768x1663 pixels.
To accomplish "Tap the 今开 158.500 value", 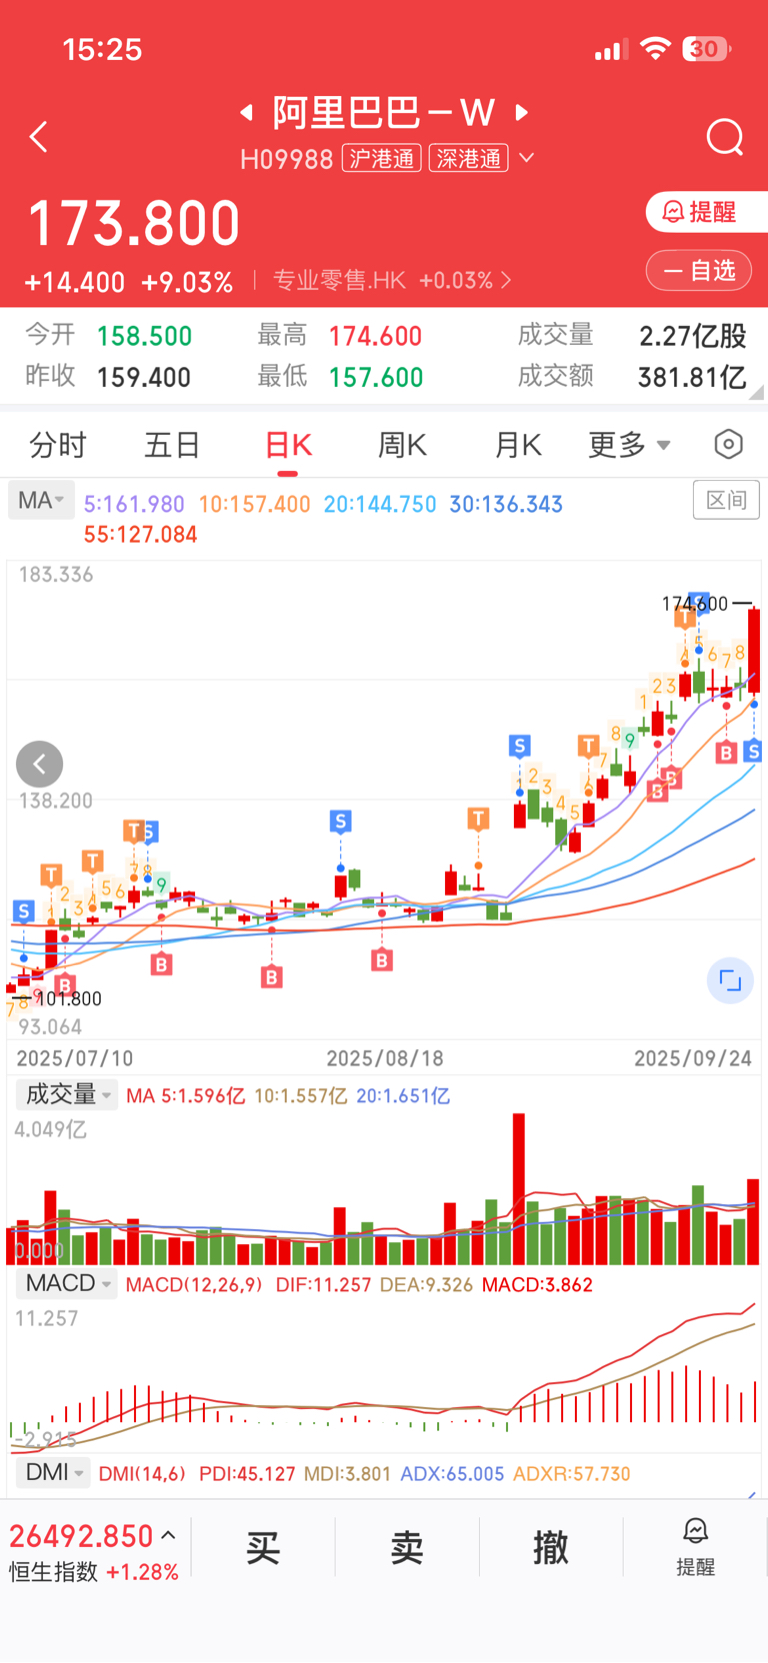I will coord(144,336).
